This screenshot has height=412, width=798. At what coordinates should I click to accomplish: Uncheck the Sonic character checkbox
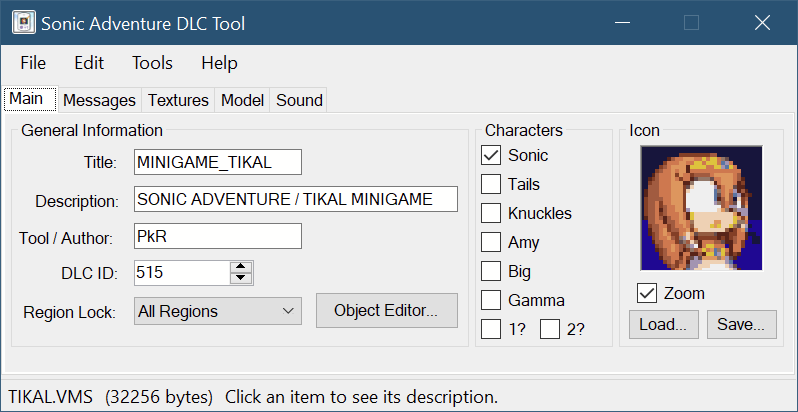[x=491, y=155]
